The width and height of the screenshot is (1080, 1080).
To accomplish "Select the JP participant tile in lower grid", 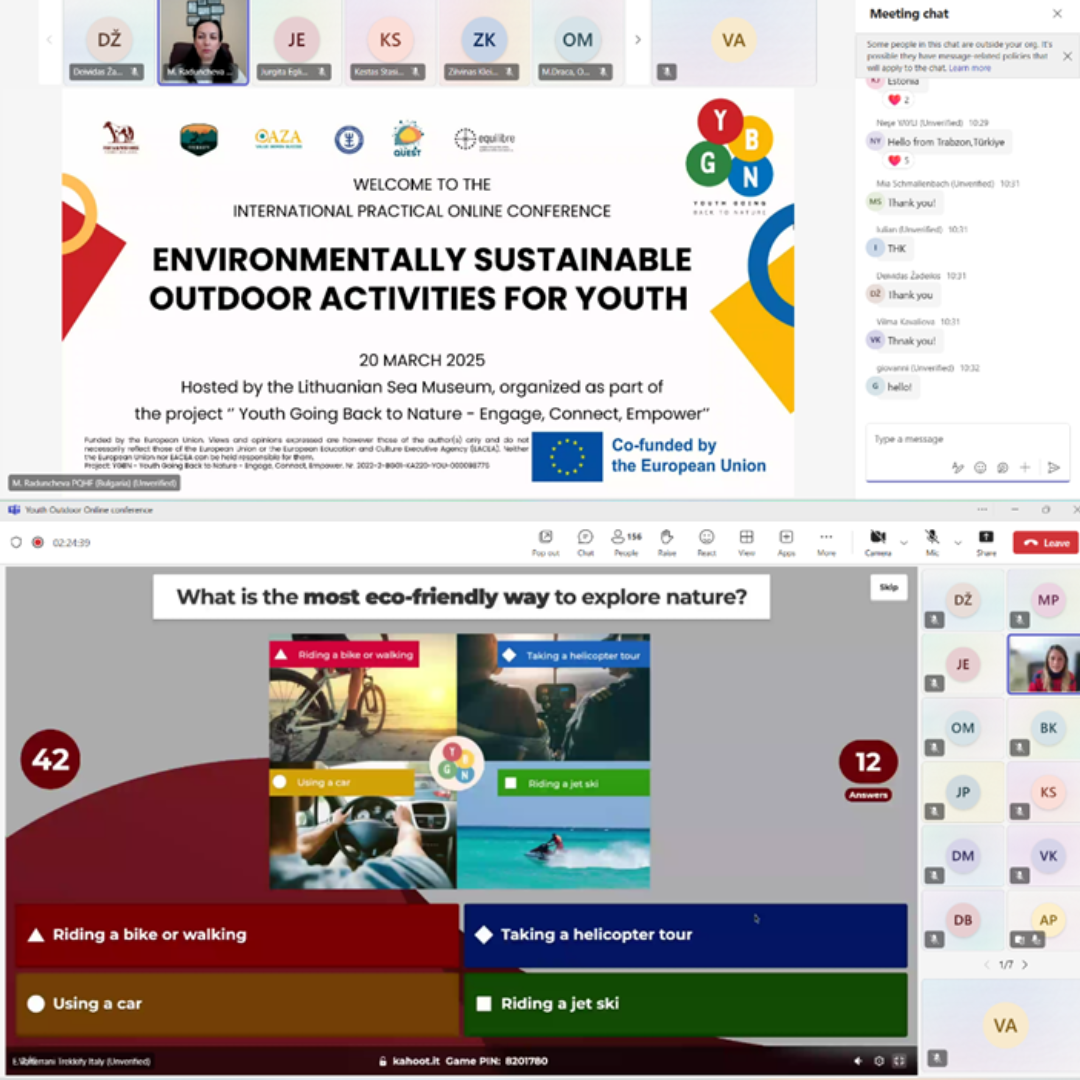I will pyautogui.click(x=963, y=791).
